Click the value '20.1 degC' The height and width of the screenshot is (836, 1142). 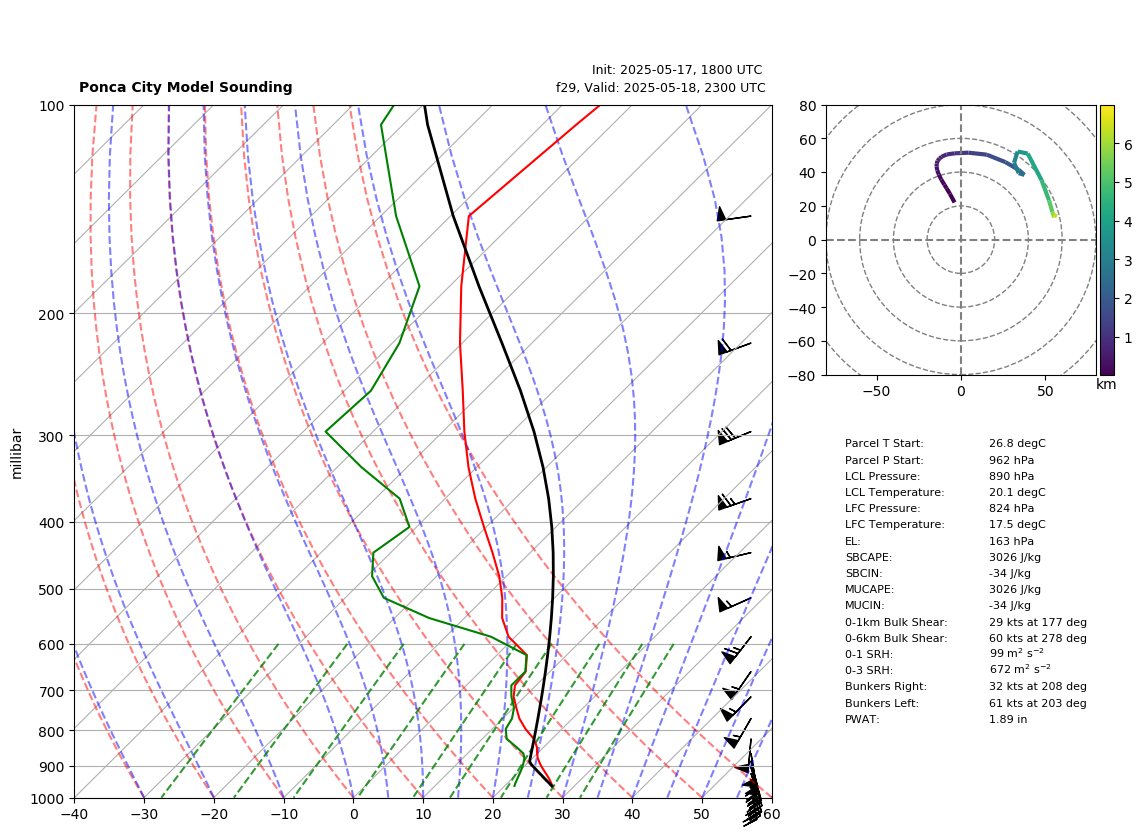click(1017, 492)
